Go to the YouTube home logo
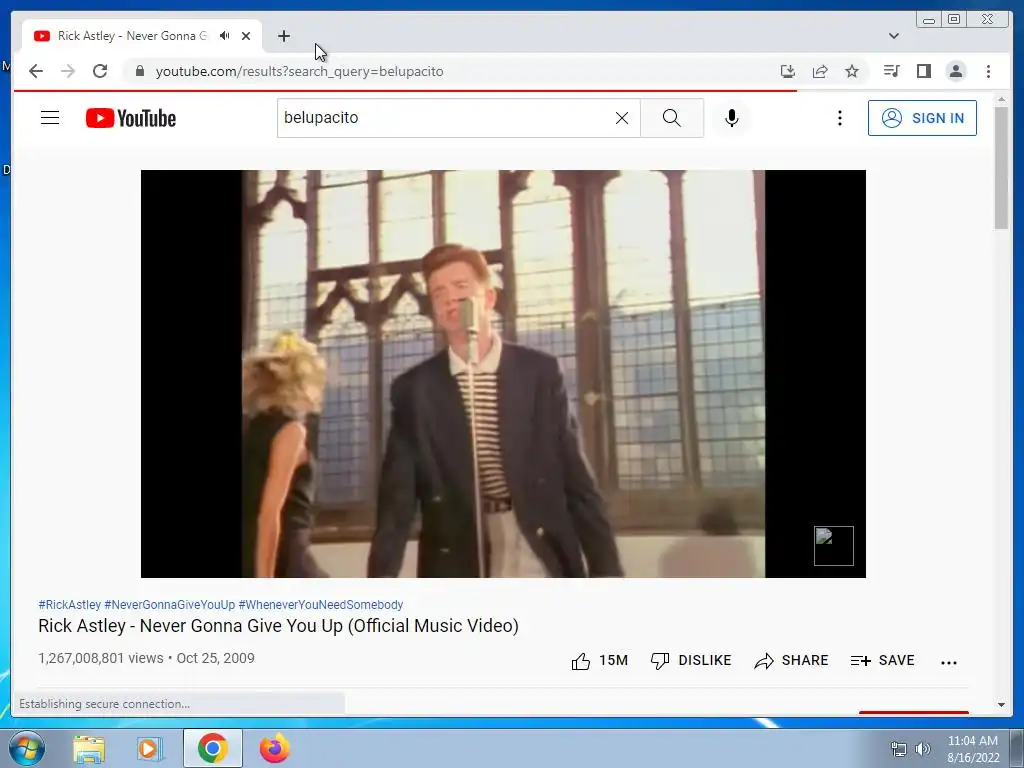1024x768 pixels. tap(131, 118)
